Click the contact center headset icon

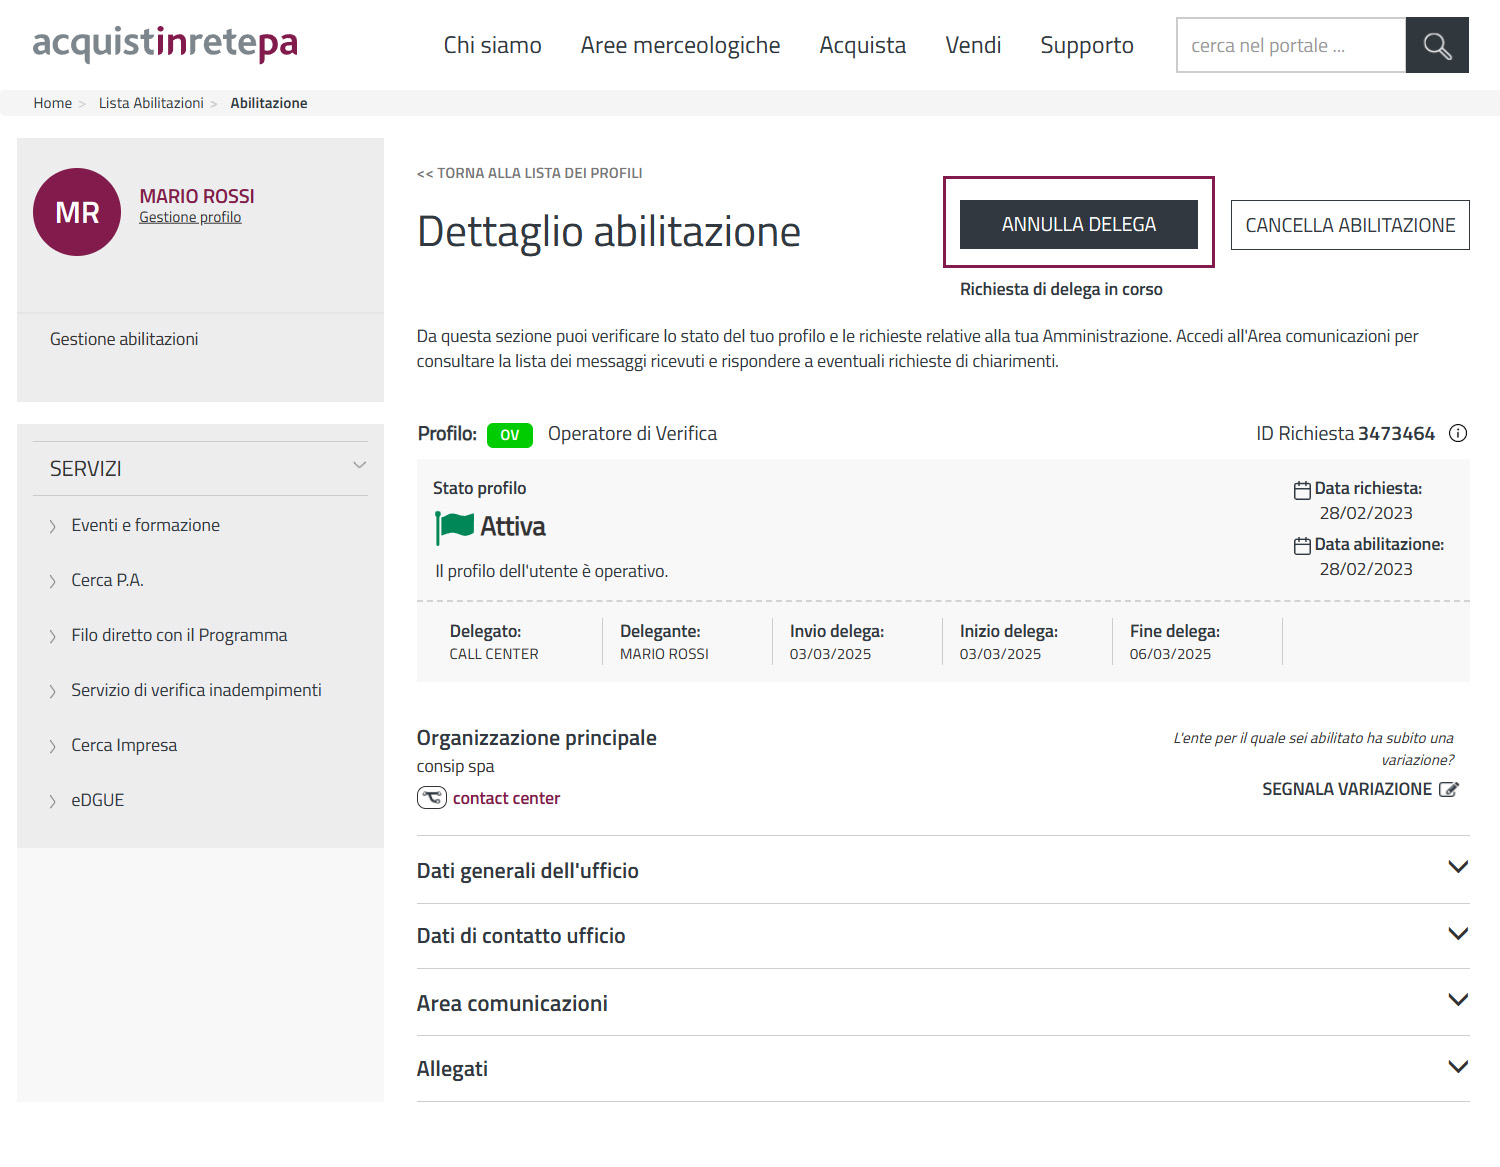pos(432,798)
